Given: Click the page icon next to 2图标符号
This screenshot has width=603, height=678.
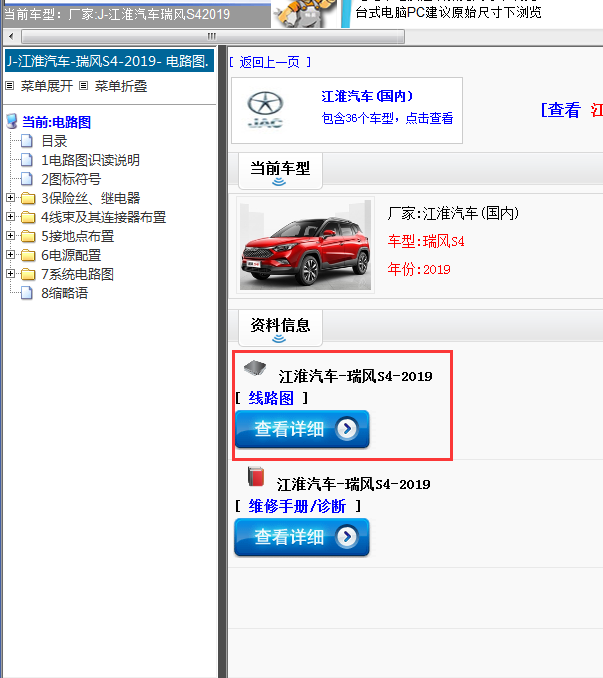Looking at the screenshot, I should (27, 179).
